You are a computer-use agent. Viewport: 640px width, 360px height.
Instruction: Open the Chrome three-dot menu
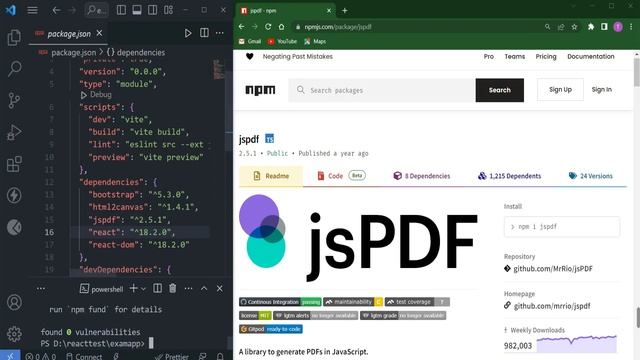click(x=631, y=27)
